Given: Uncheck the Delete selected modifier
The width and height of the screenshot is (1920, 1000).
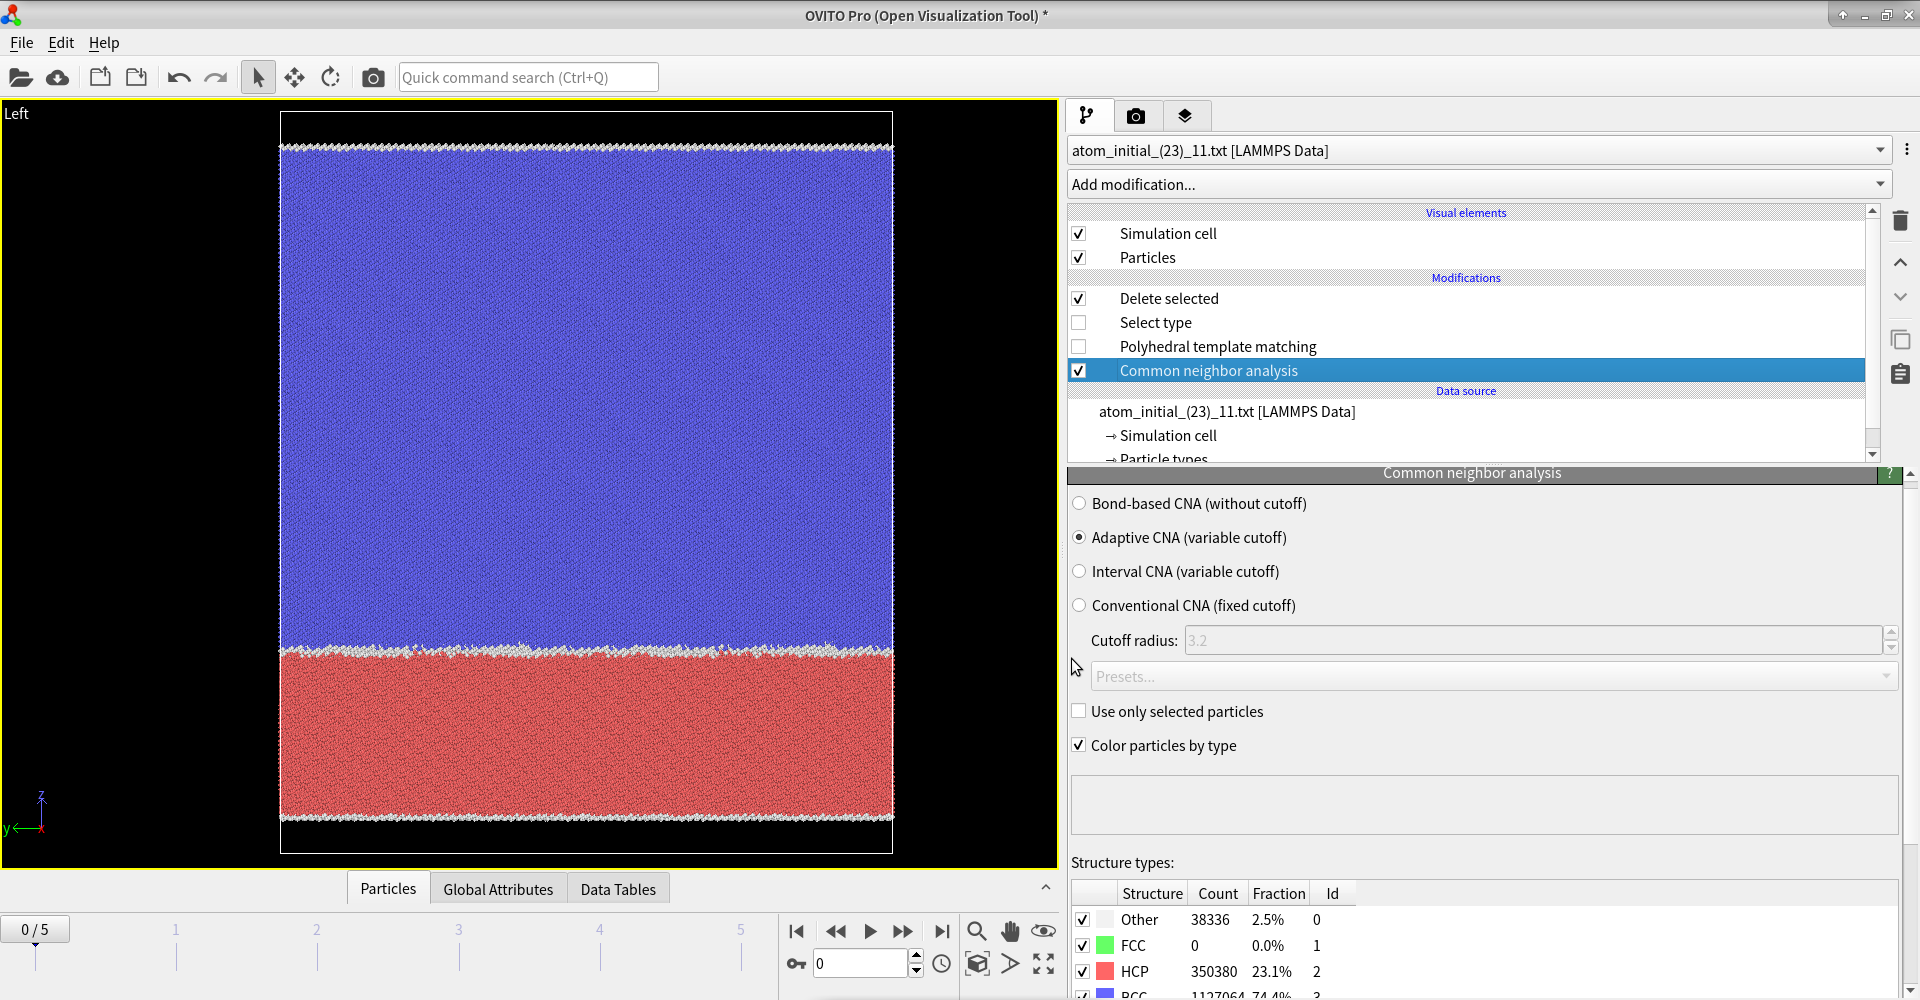Looking at the screenshot, I should [1079, 299].
